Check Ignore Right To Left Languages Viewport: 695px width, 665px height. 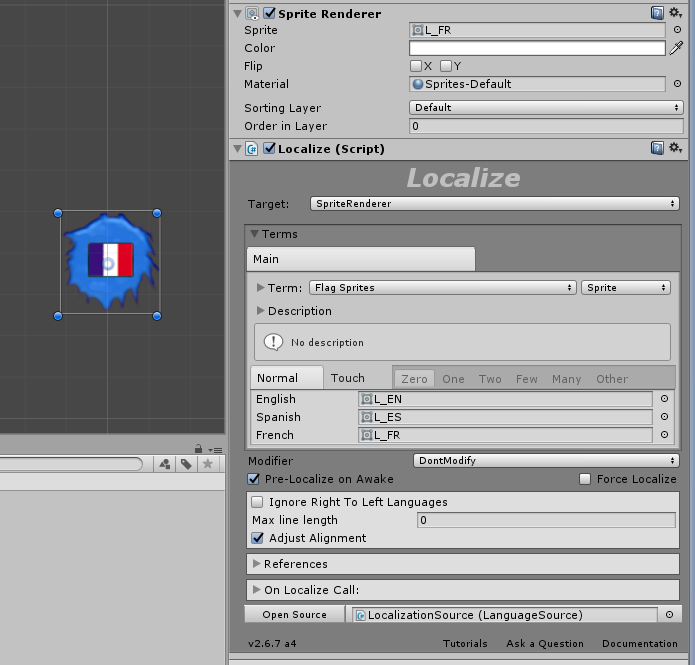point(258,502)
